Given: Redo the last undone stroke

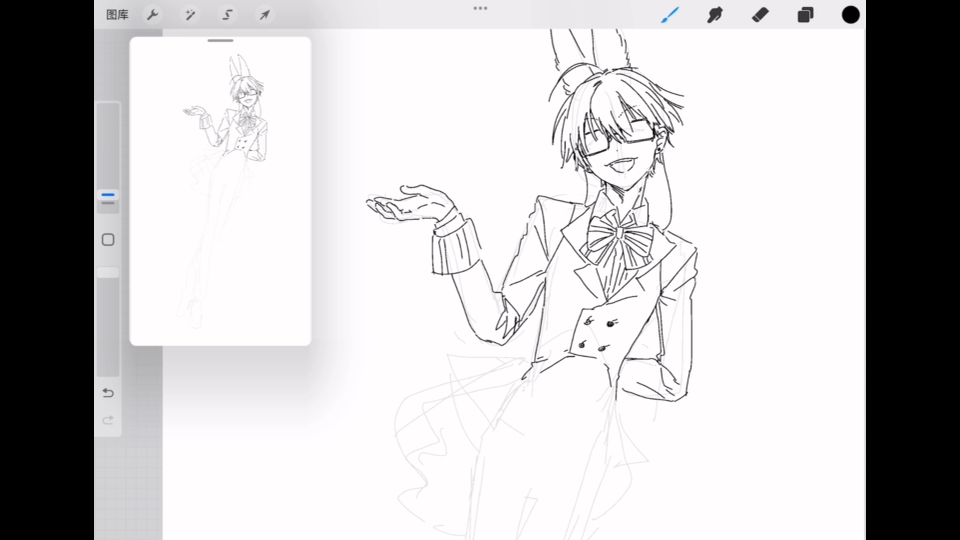Looking at the screenshot, I should 108,420.
